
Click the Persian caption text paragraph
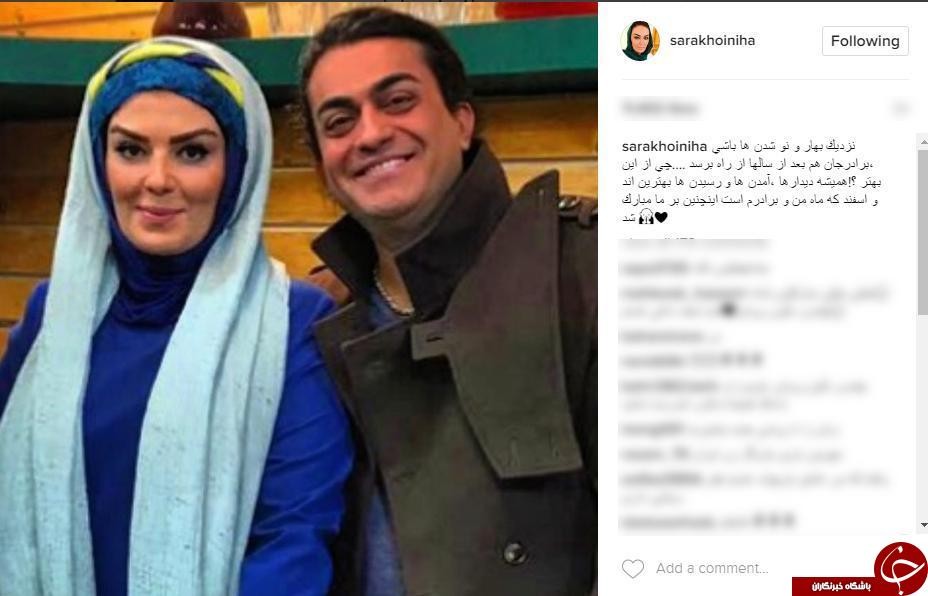tap(752, 182)
